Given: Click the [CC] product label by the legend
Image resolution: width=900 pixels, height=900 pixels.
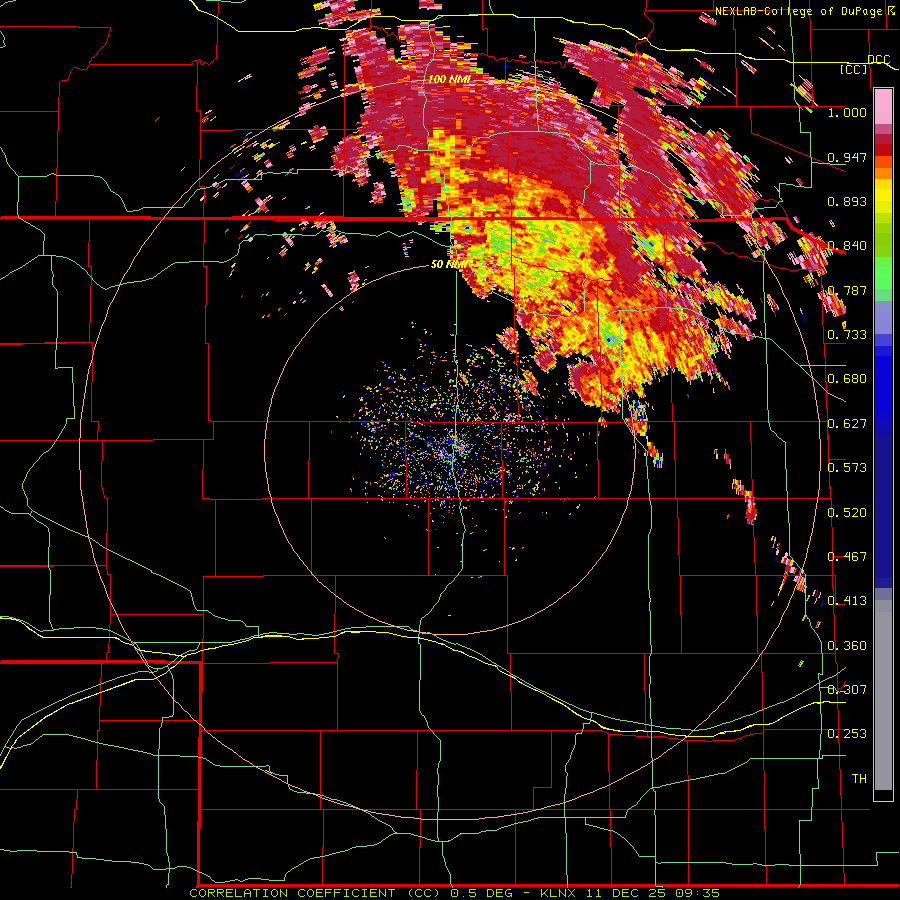Looking at the screenshot, I should coord(853,69).
